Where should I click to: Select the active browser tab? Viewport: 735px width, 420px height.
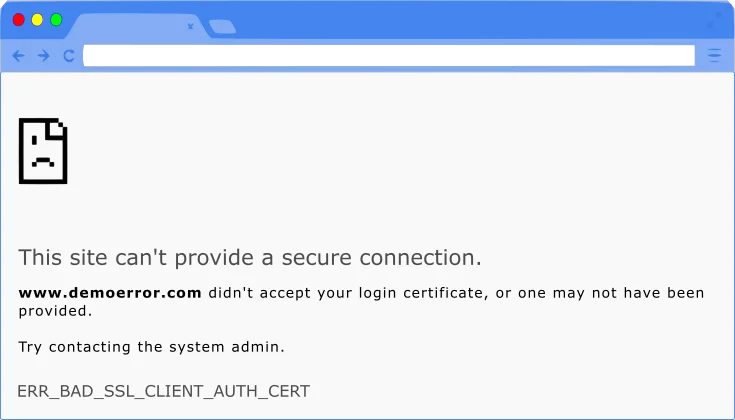click(x=130, y=27)
